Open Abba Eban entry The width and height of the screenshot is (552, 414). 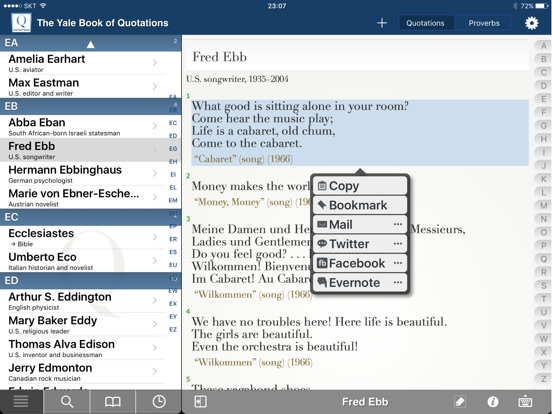[x=83, y=126]
